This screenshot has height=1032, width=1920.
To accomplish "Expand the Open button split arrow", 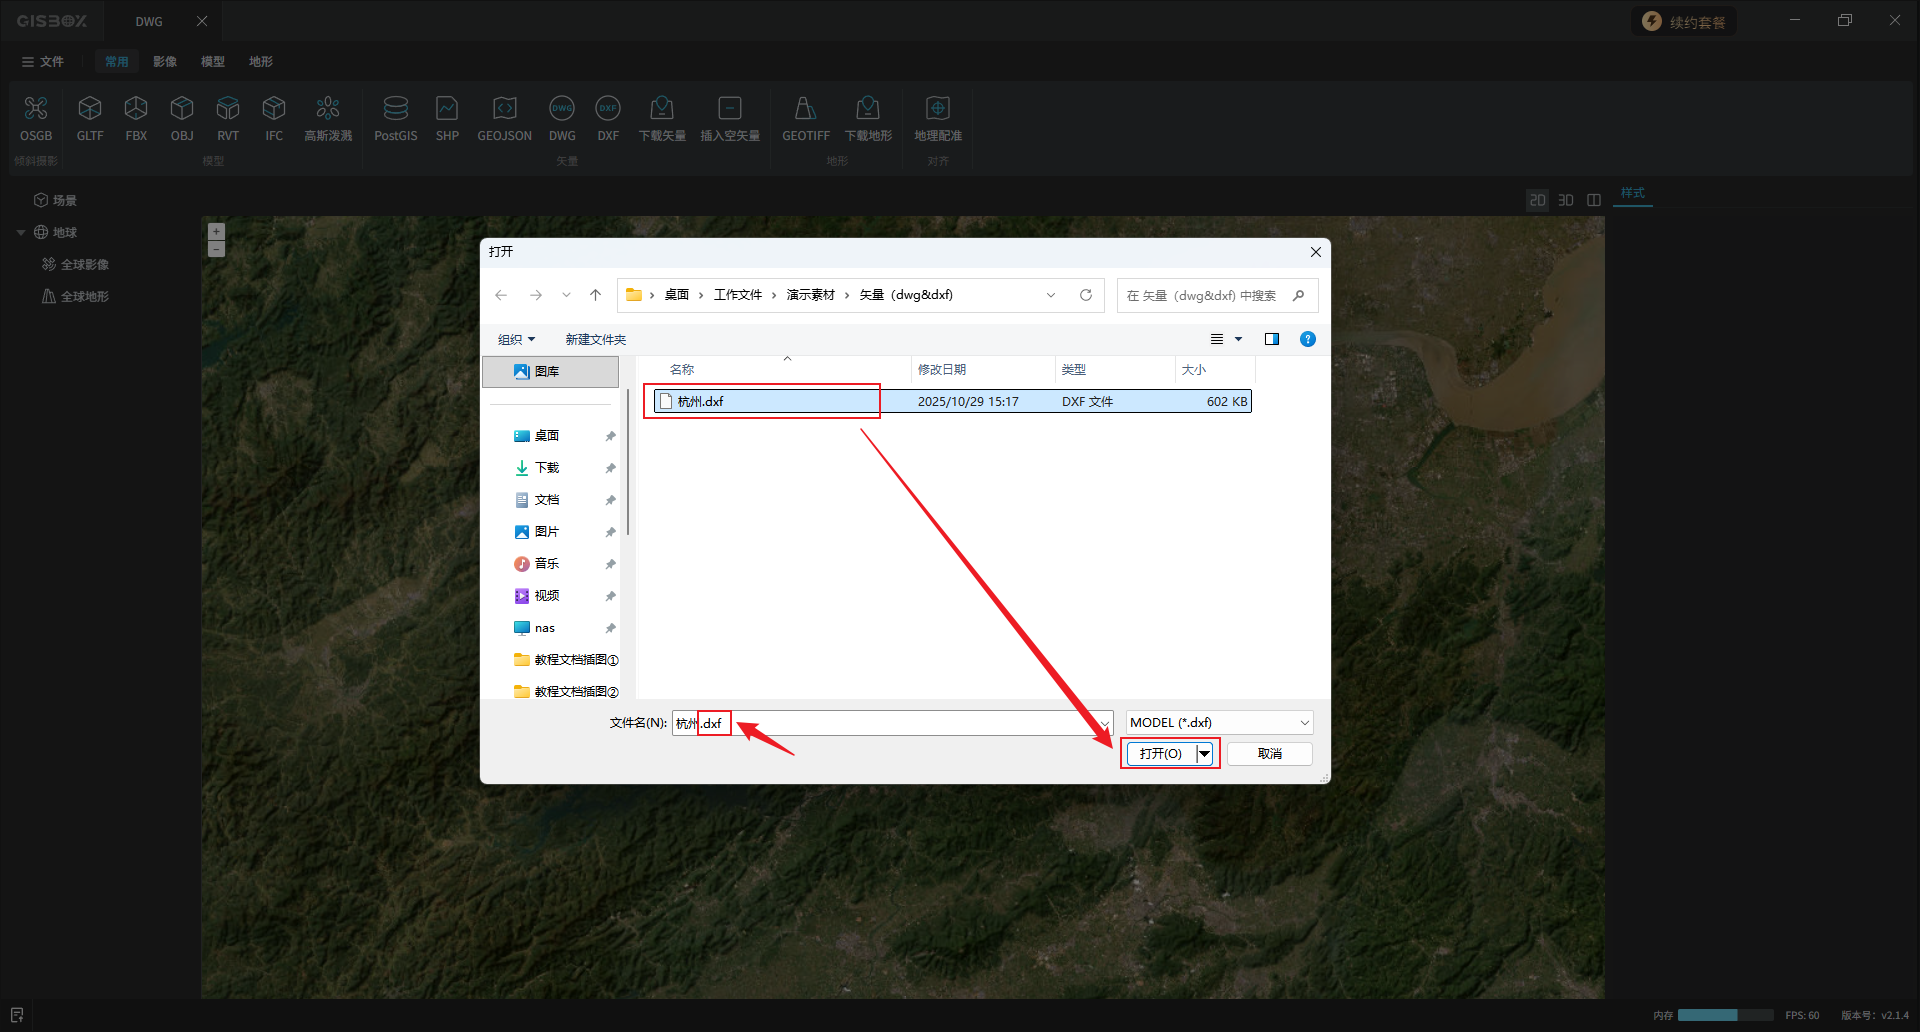I will pyautogui.click(x=1205, y=754).
